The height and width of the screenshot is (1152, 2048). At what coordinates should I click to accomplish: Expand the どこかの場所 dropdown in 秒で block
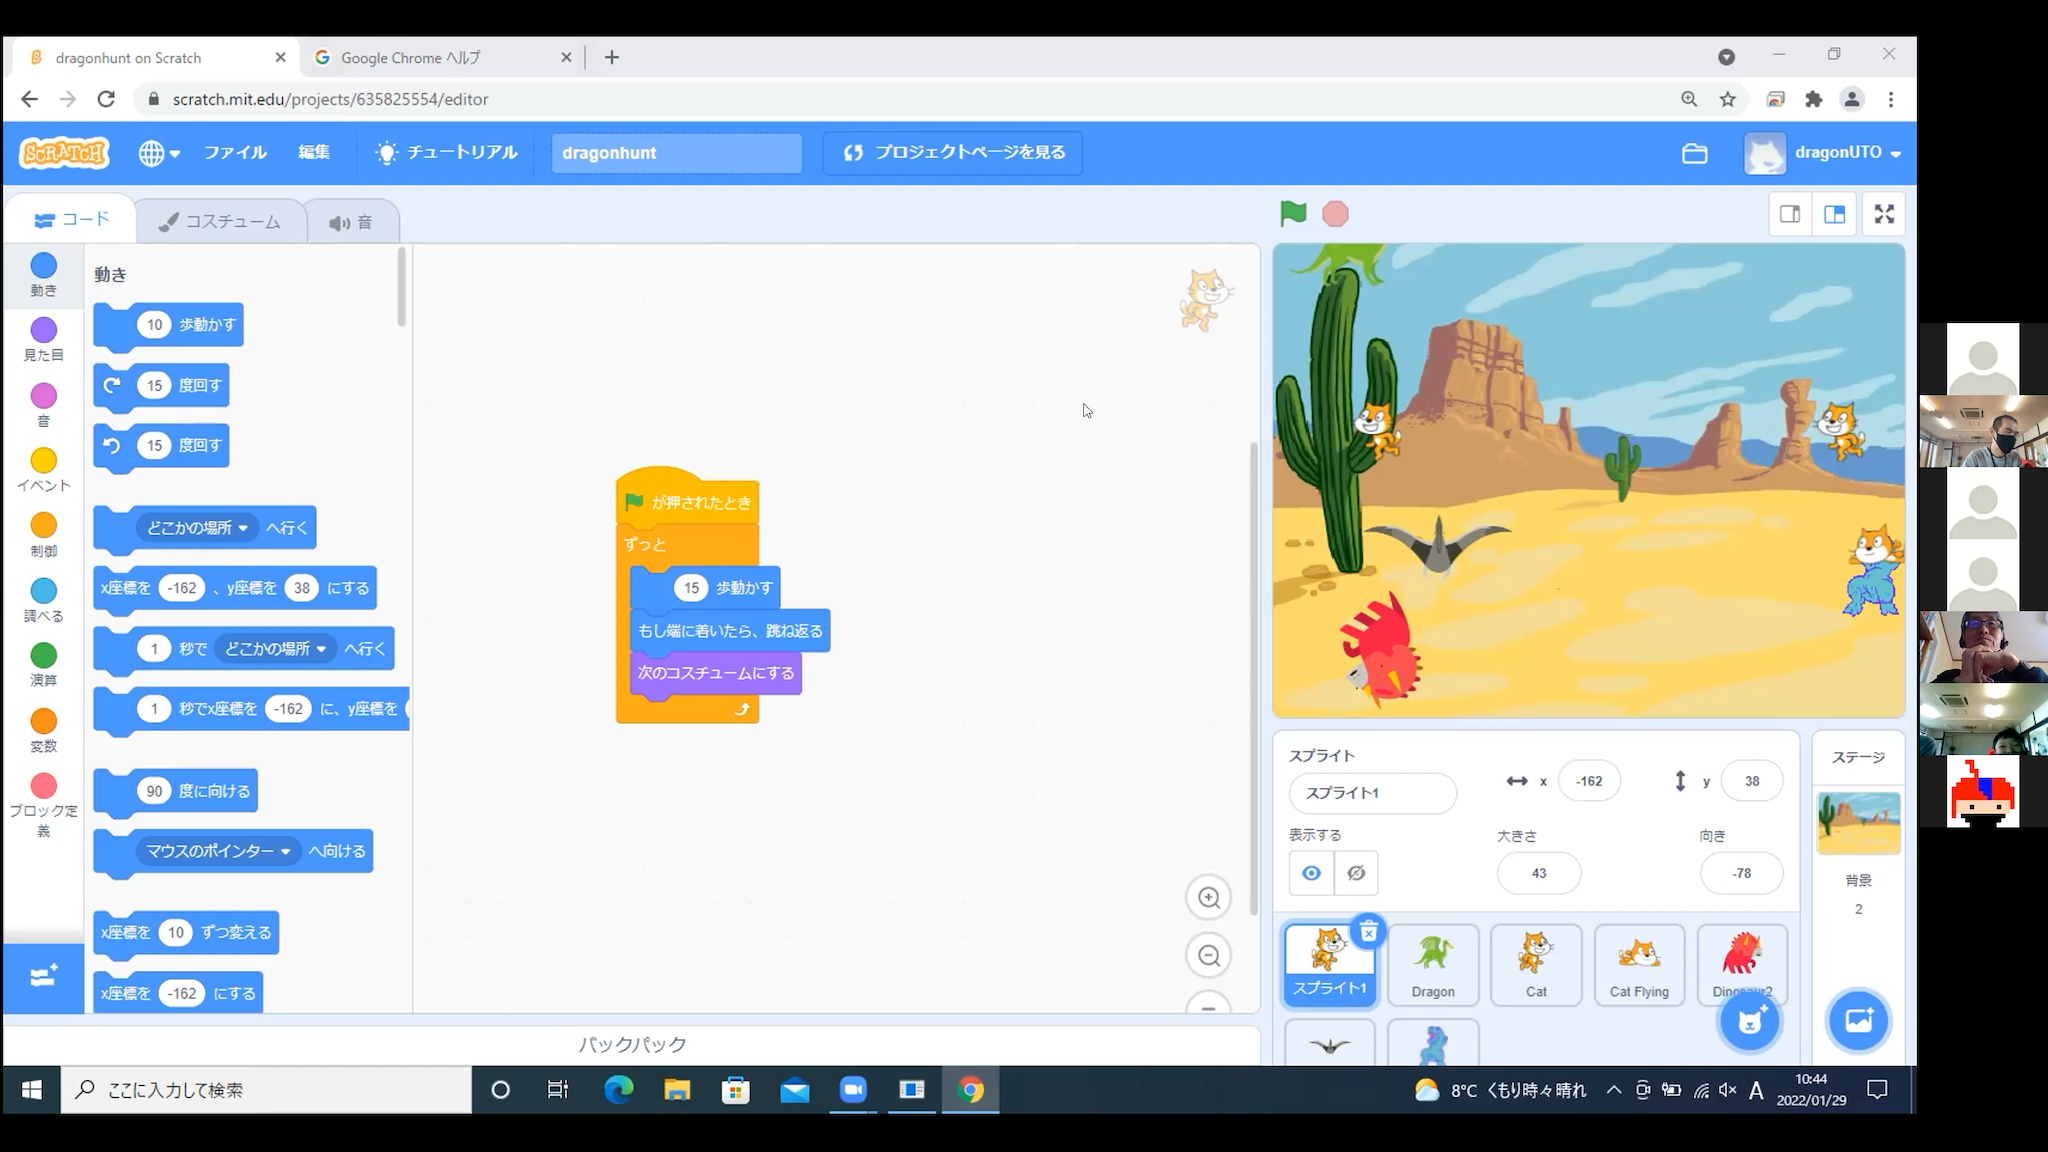click(x=276, y=648)
